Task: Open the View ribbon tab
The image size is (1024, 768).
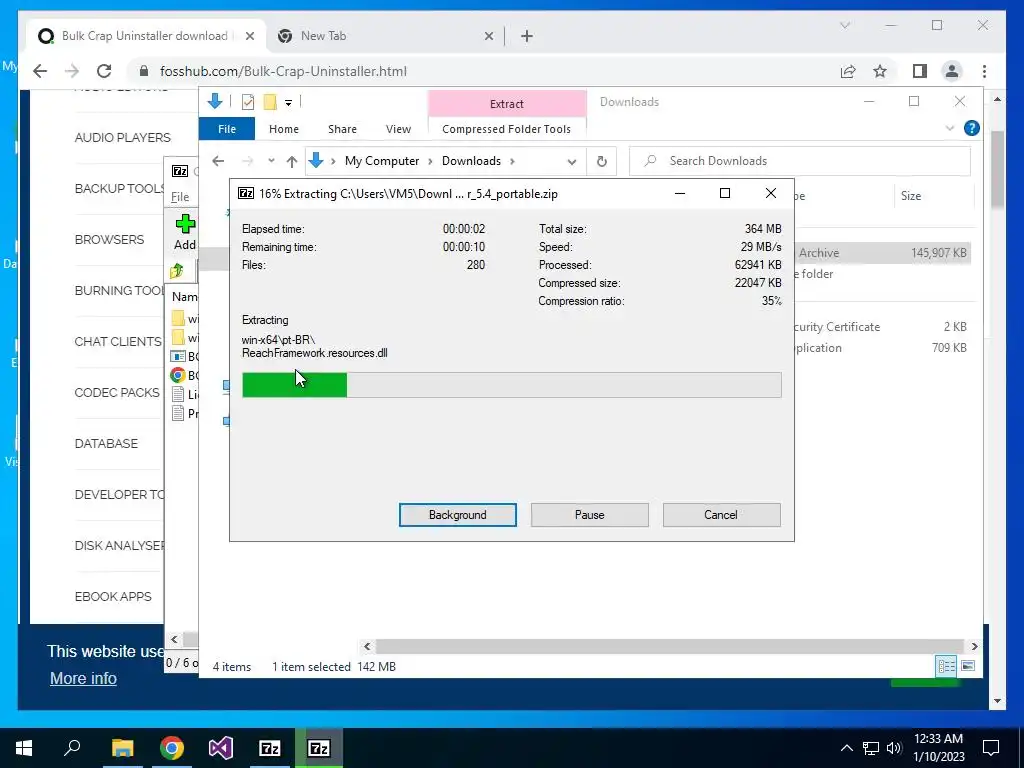Action: 398,129
